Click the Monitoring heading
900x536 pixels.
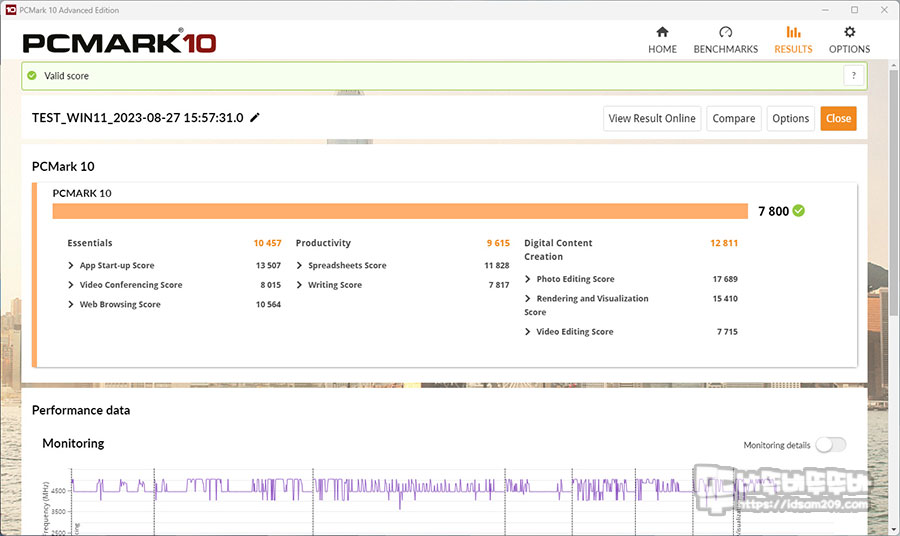pyautogui.click(x=73, y=443)
